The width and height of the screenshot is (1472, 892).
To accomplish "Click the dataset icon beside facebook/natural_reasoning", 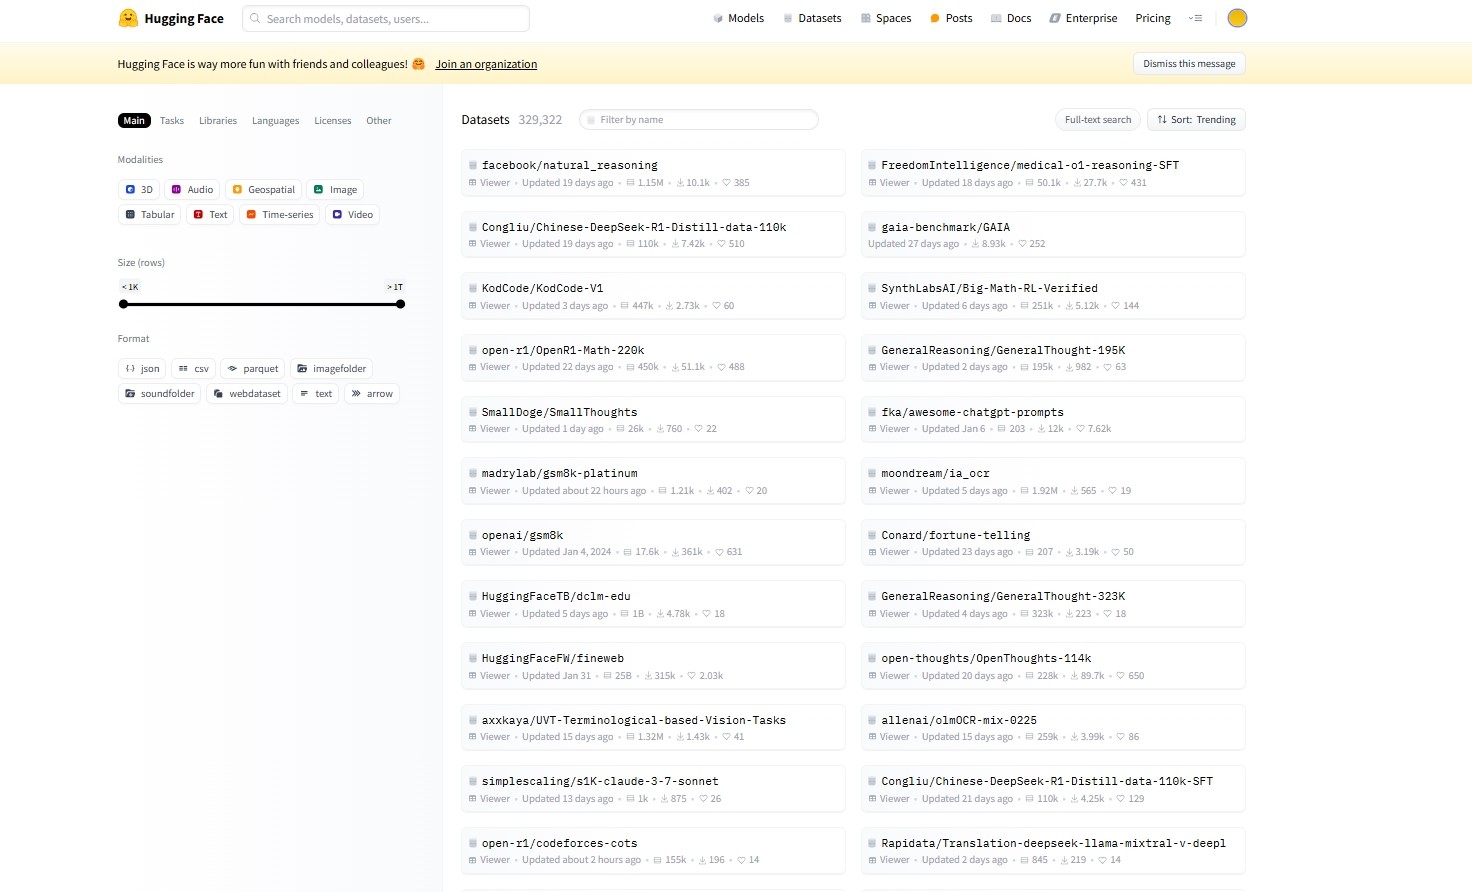I will pos(473,165).
